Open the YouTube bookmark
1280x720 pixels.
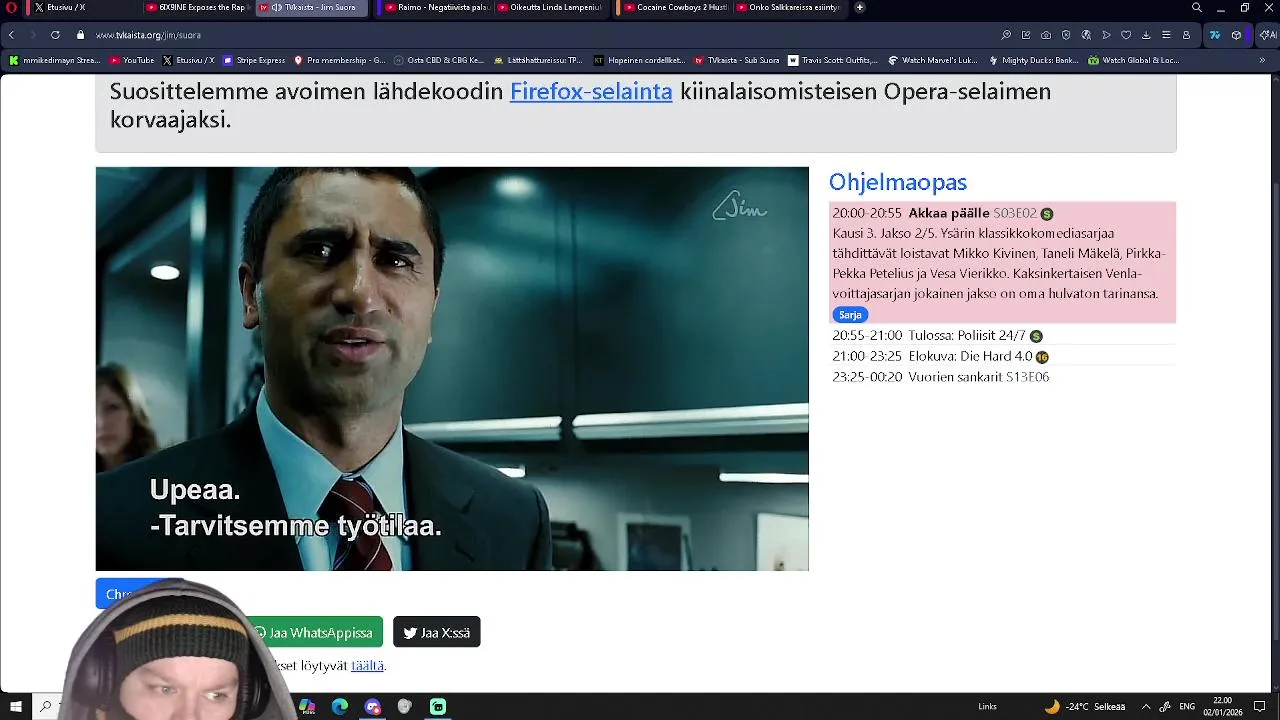[131, 60]
